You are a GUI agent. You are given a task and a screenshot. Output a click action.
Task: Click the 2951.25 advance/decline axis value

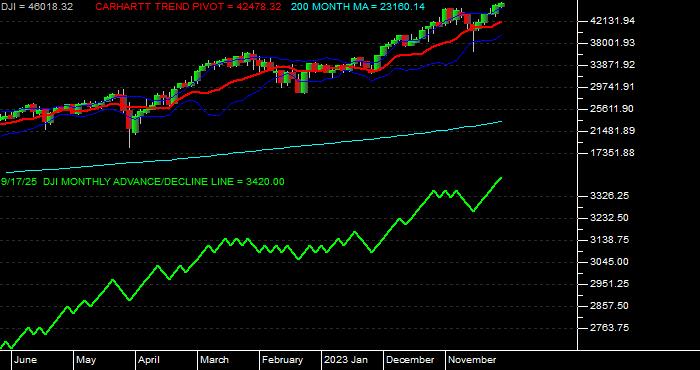(611, 284)
